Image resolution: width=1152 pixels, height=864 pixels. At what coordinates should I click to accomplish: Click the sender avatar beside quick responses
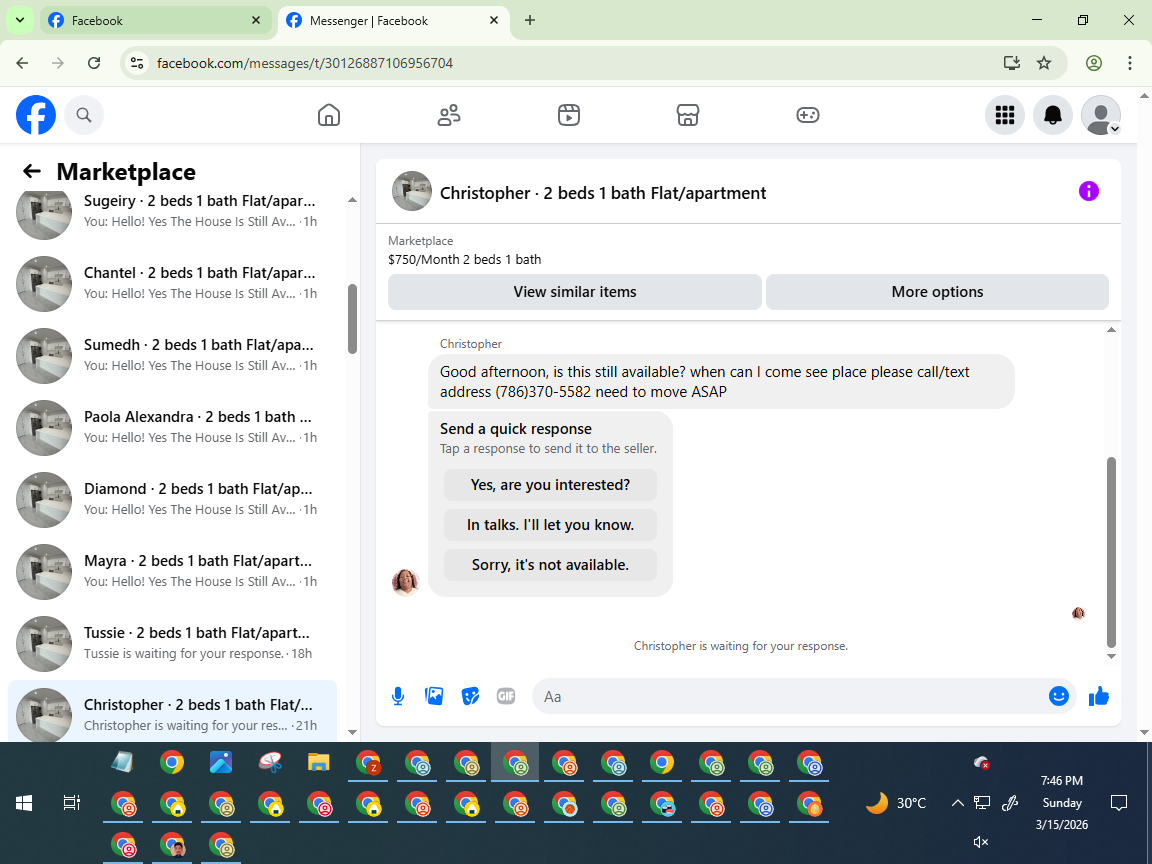coord(406,582)
